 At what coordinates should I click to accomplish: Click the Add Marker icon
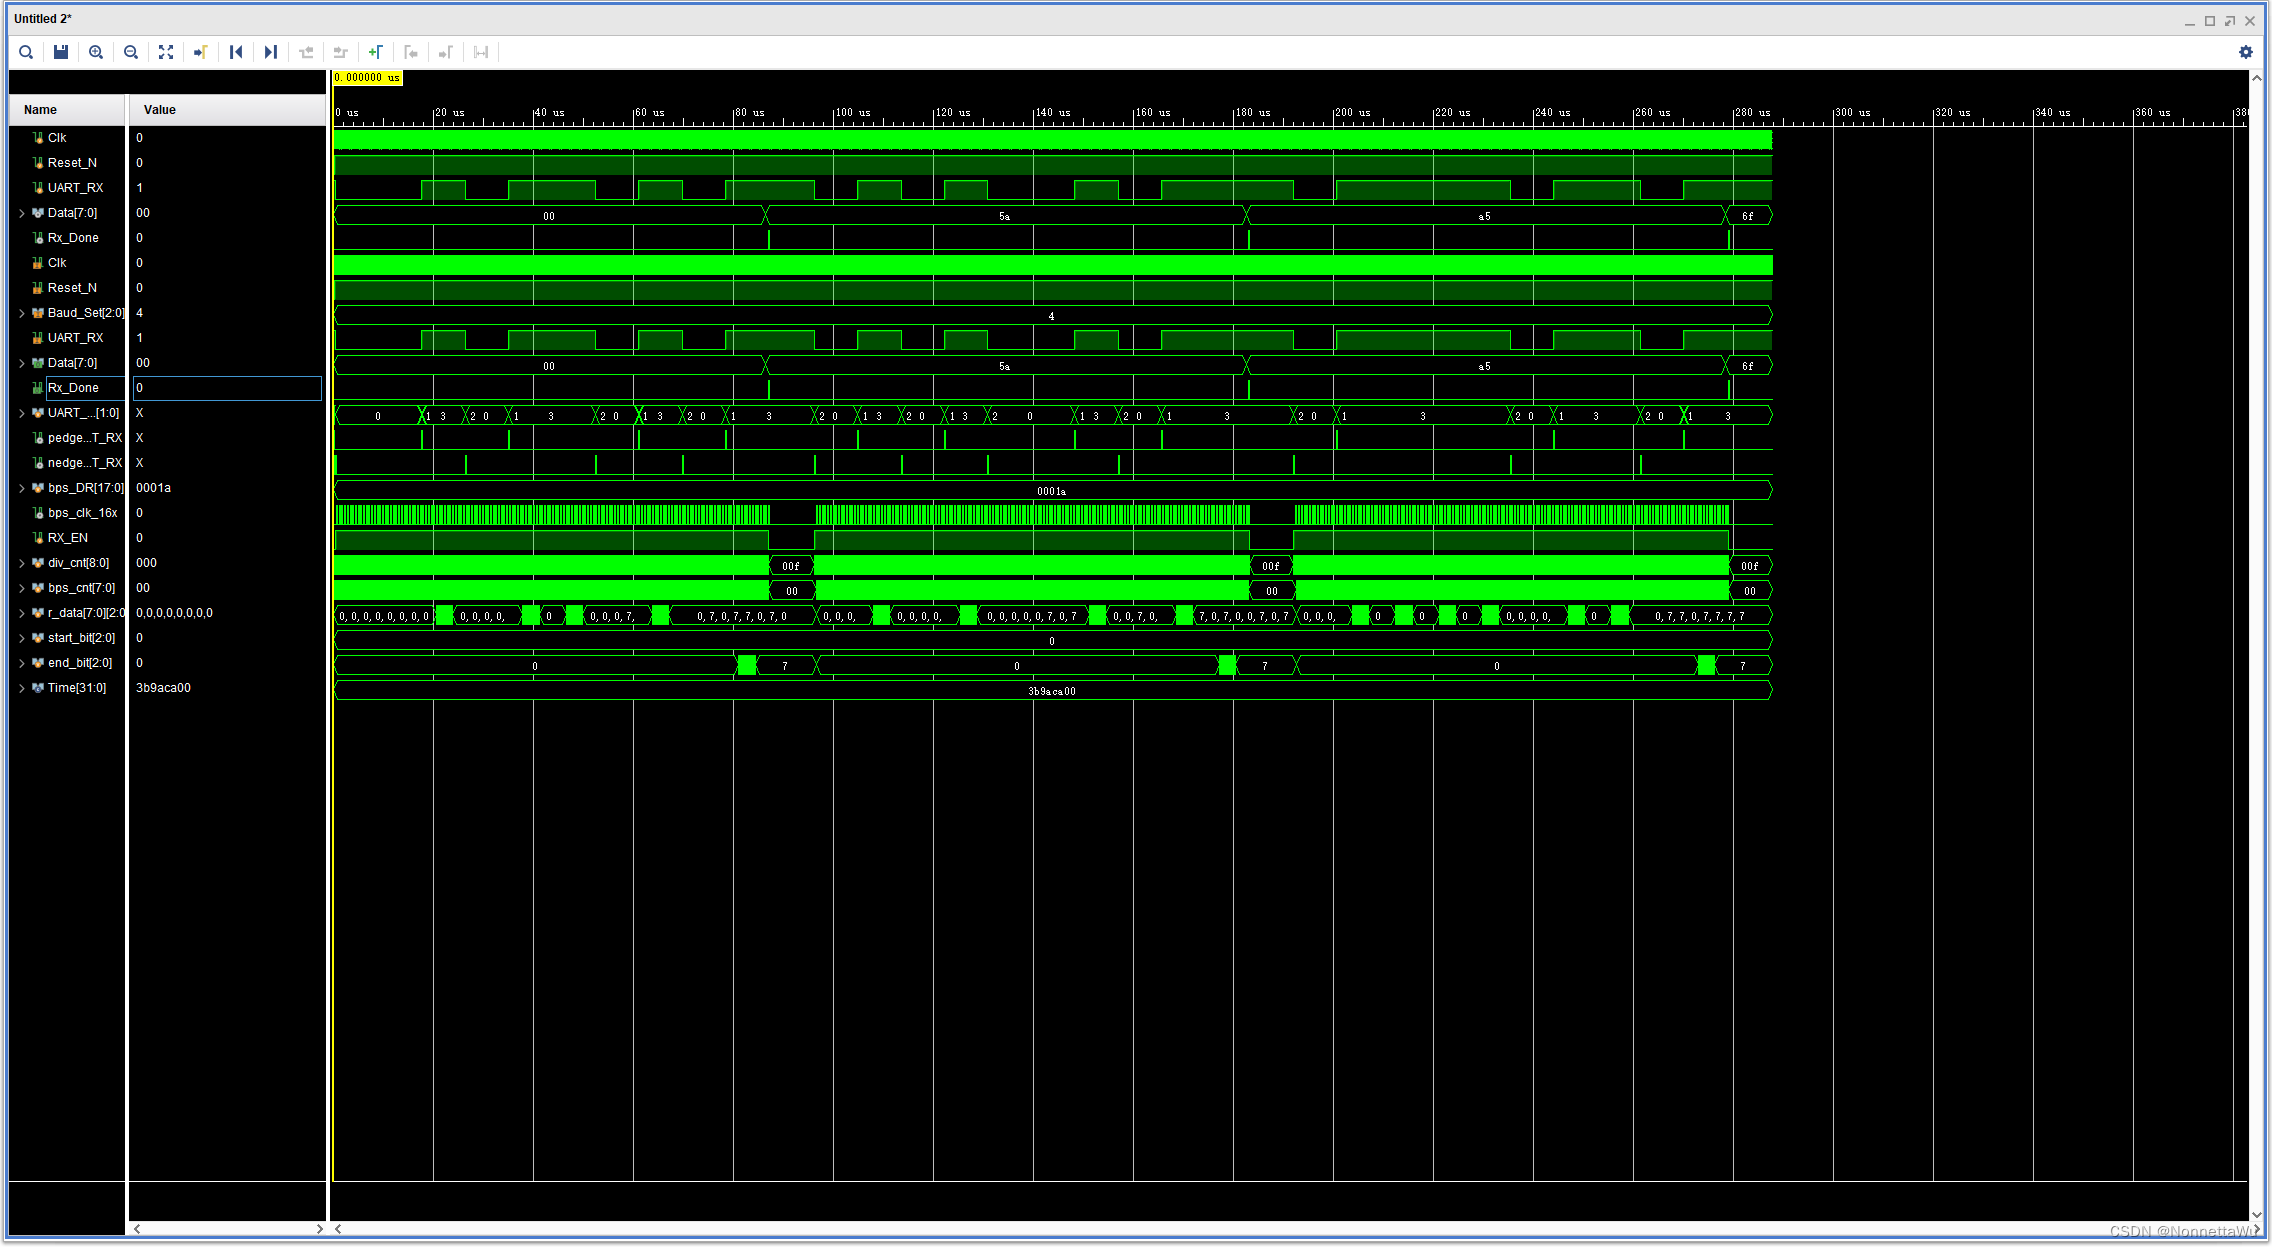point(376,52)
